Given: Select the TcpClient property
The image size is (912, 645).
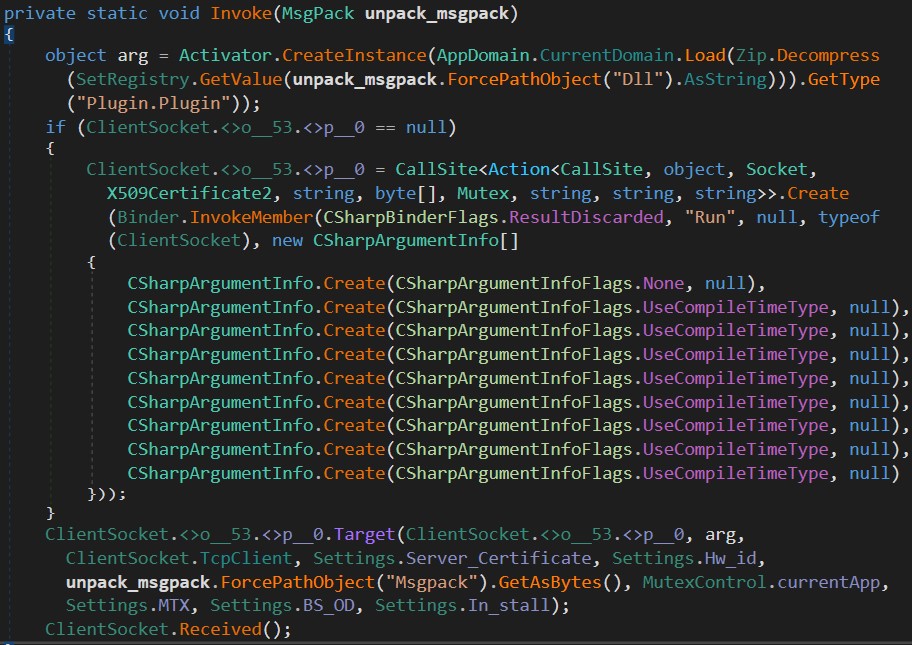Looking at the screenshot, I should tap(246, 558).
